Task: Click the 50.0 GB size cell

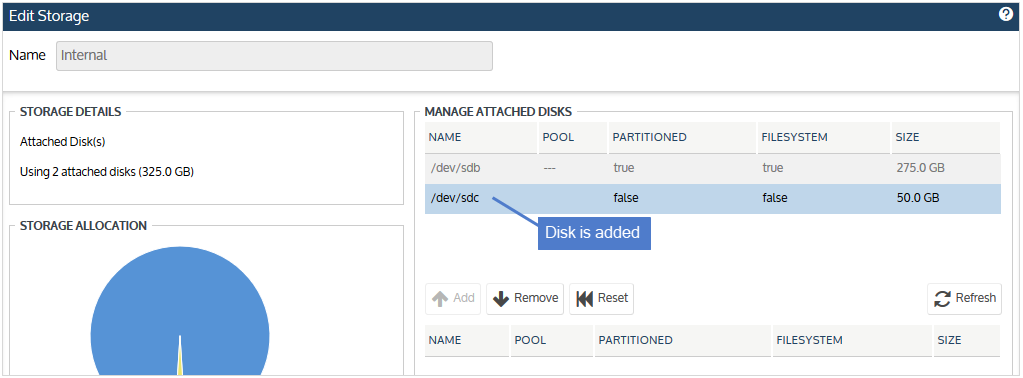Action: tap(918, 198)
